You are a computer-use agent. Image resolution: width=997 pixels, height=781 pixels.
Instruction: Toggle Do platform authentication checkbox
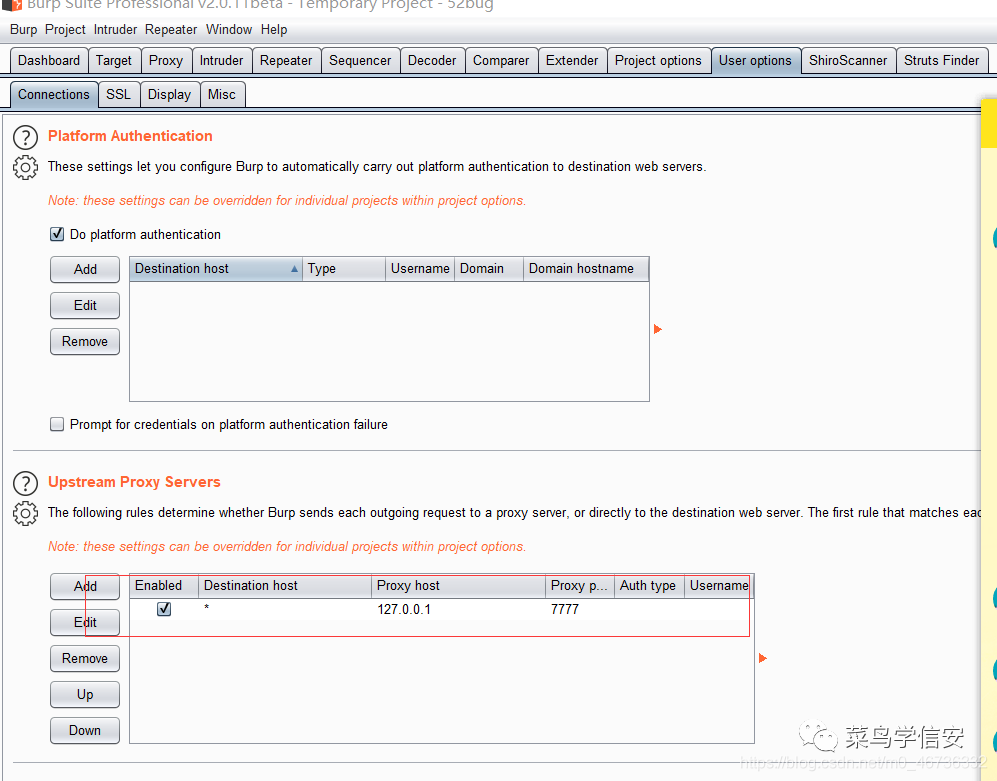tap(57, 234)
